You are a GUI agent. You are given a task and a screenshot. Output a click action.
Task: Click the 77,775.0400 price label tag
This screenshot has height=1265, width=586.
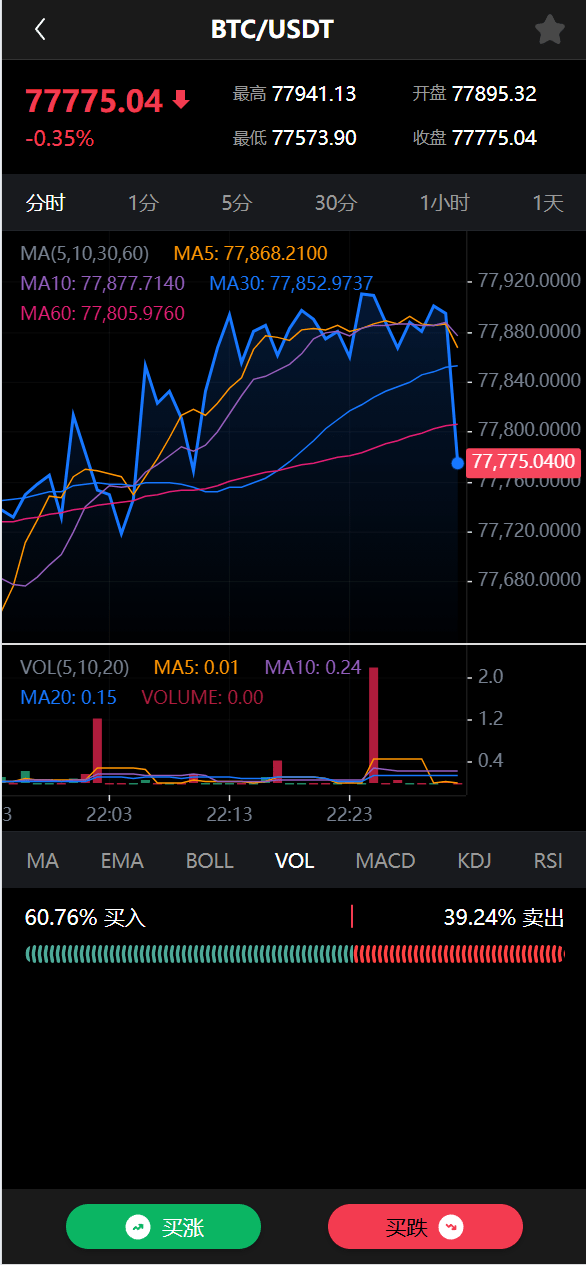[524, 462]
